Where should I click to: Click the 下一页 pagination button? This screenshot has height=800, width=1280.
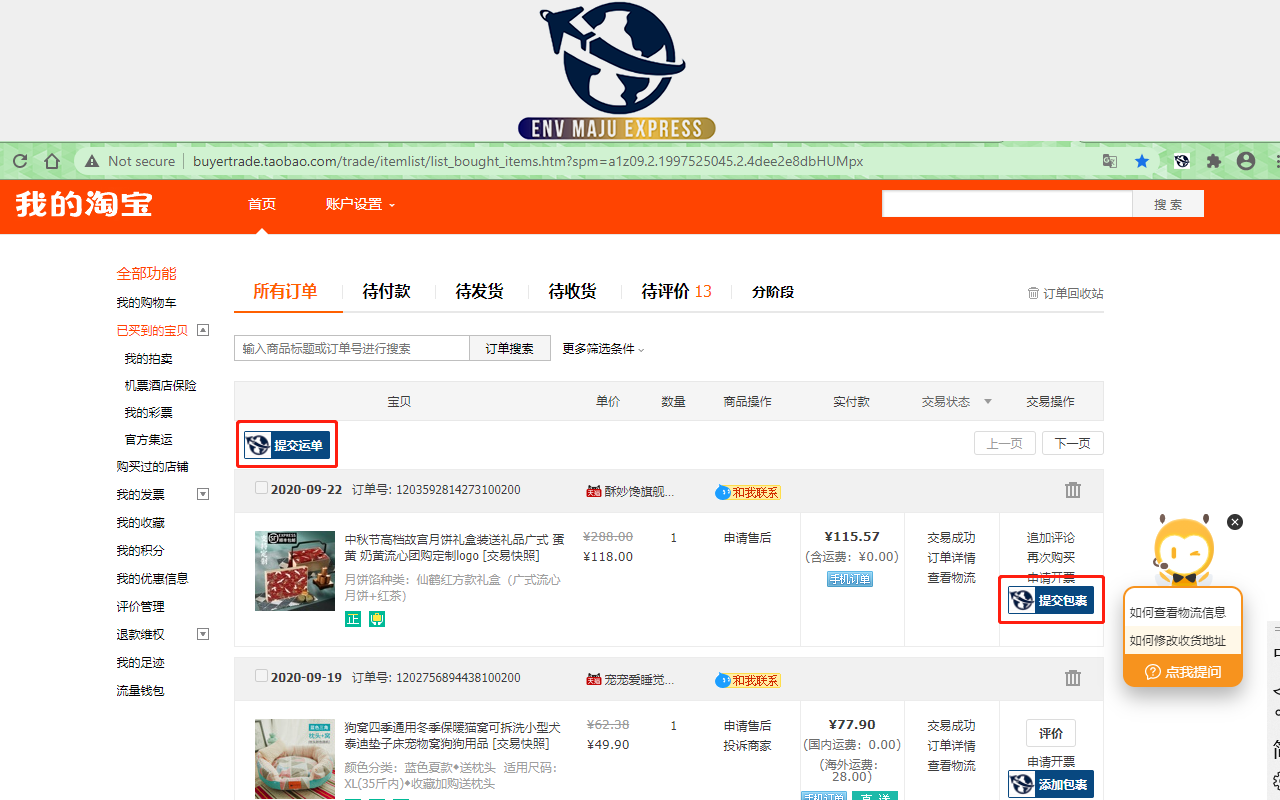(x=1073, y=443)
